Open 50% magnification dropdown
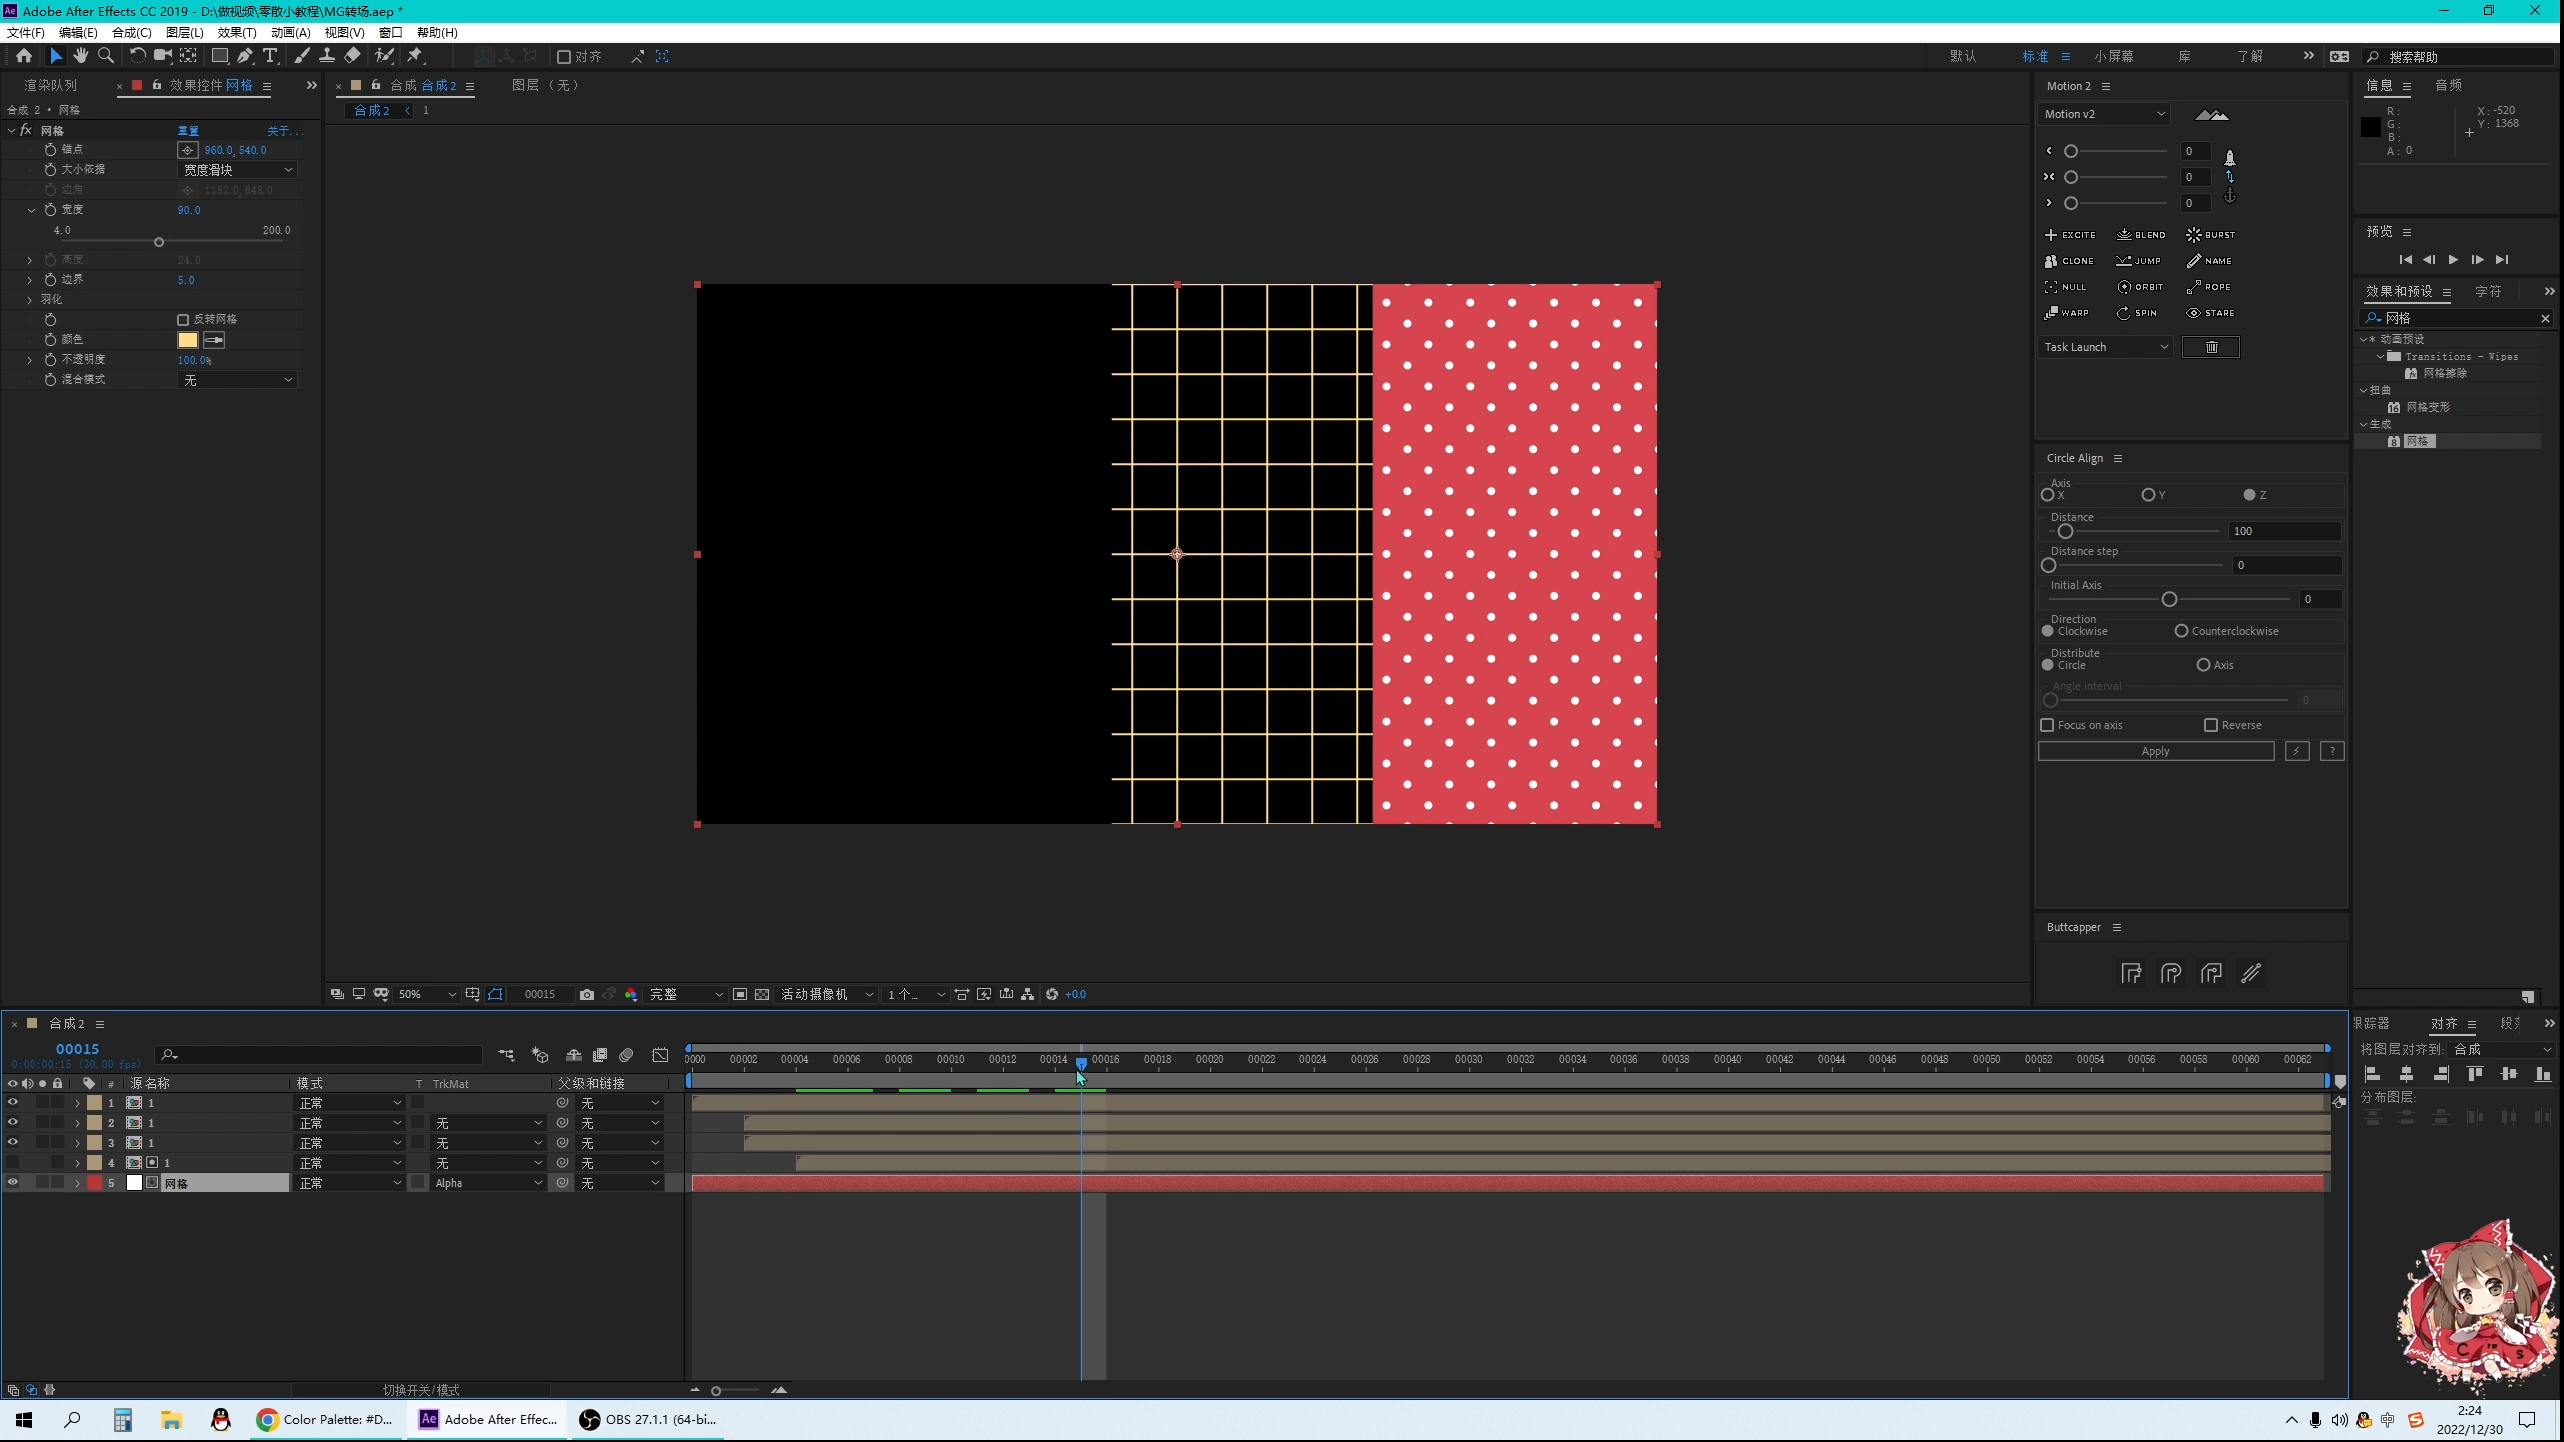This screenshot has width=2564, height=1442. pyautogui.click(x=427, y=994)
